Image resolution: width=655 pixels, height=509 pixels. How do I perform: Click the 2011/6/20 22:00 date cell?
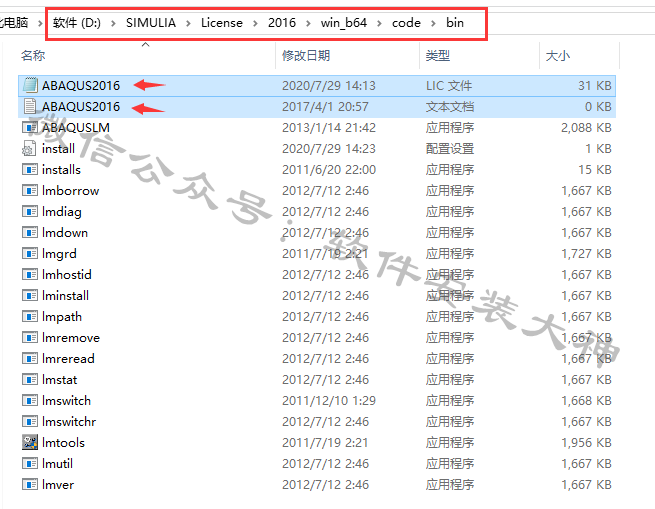click(329, 169)
